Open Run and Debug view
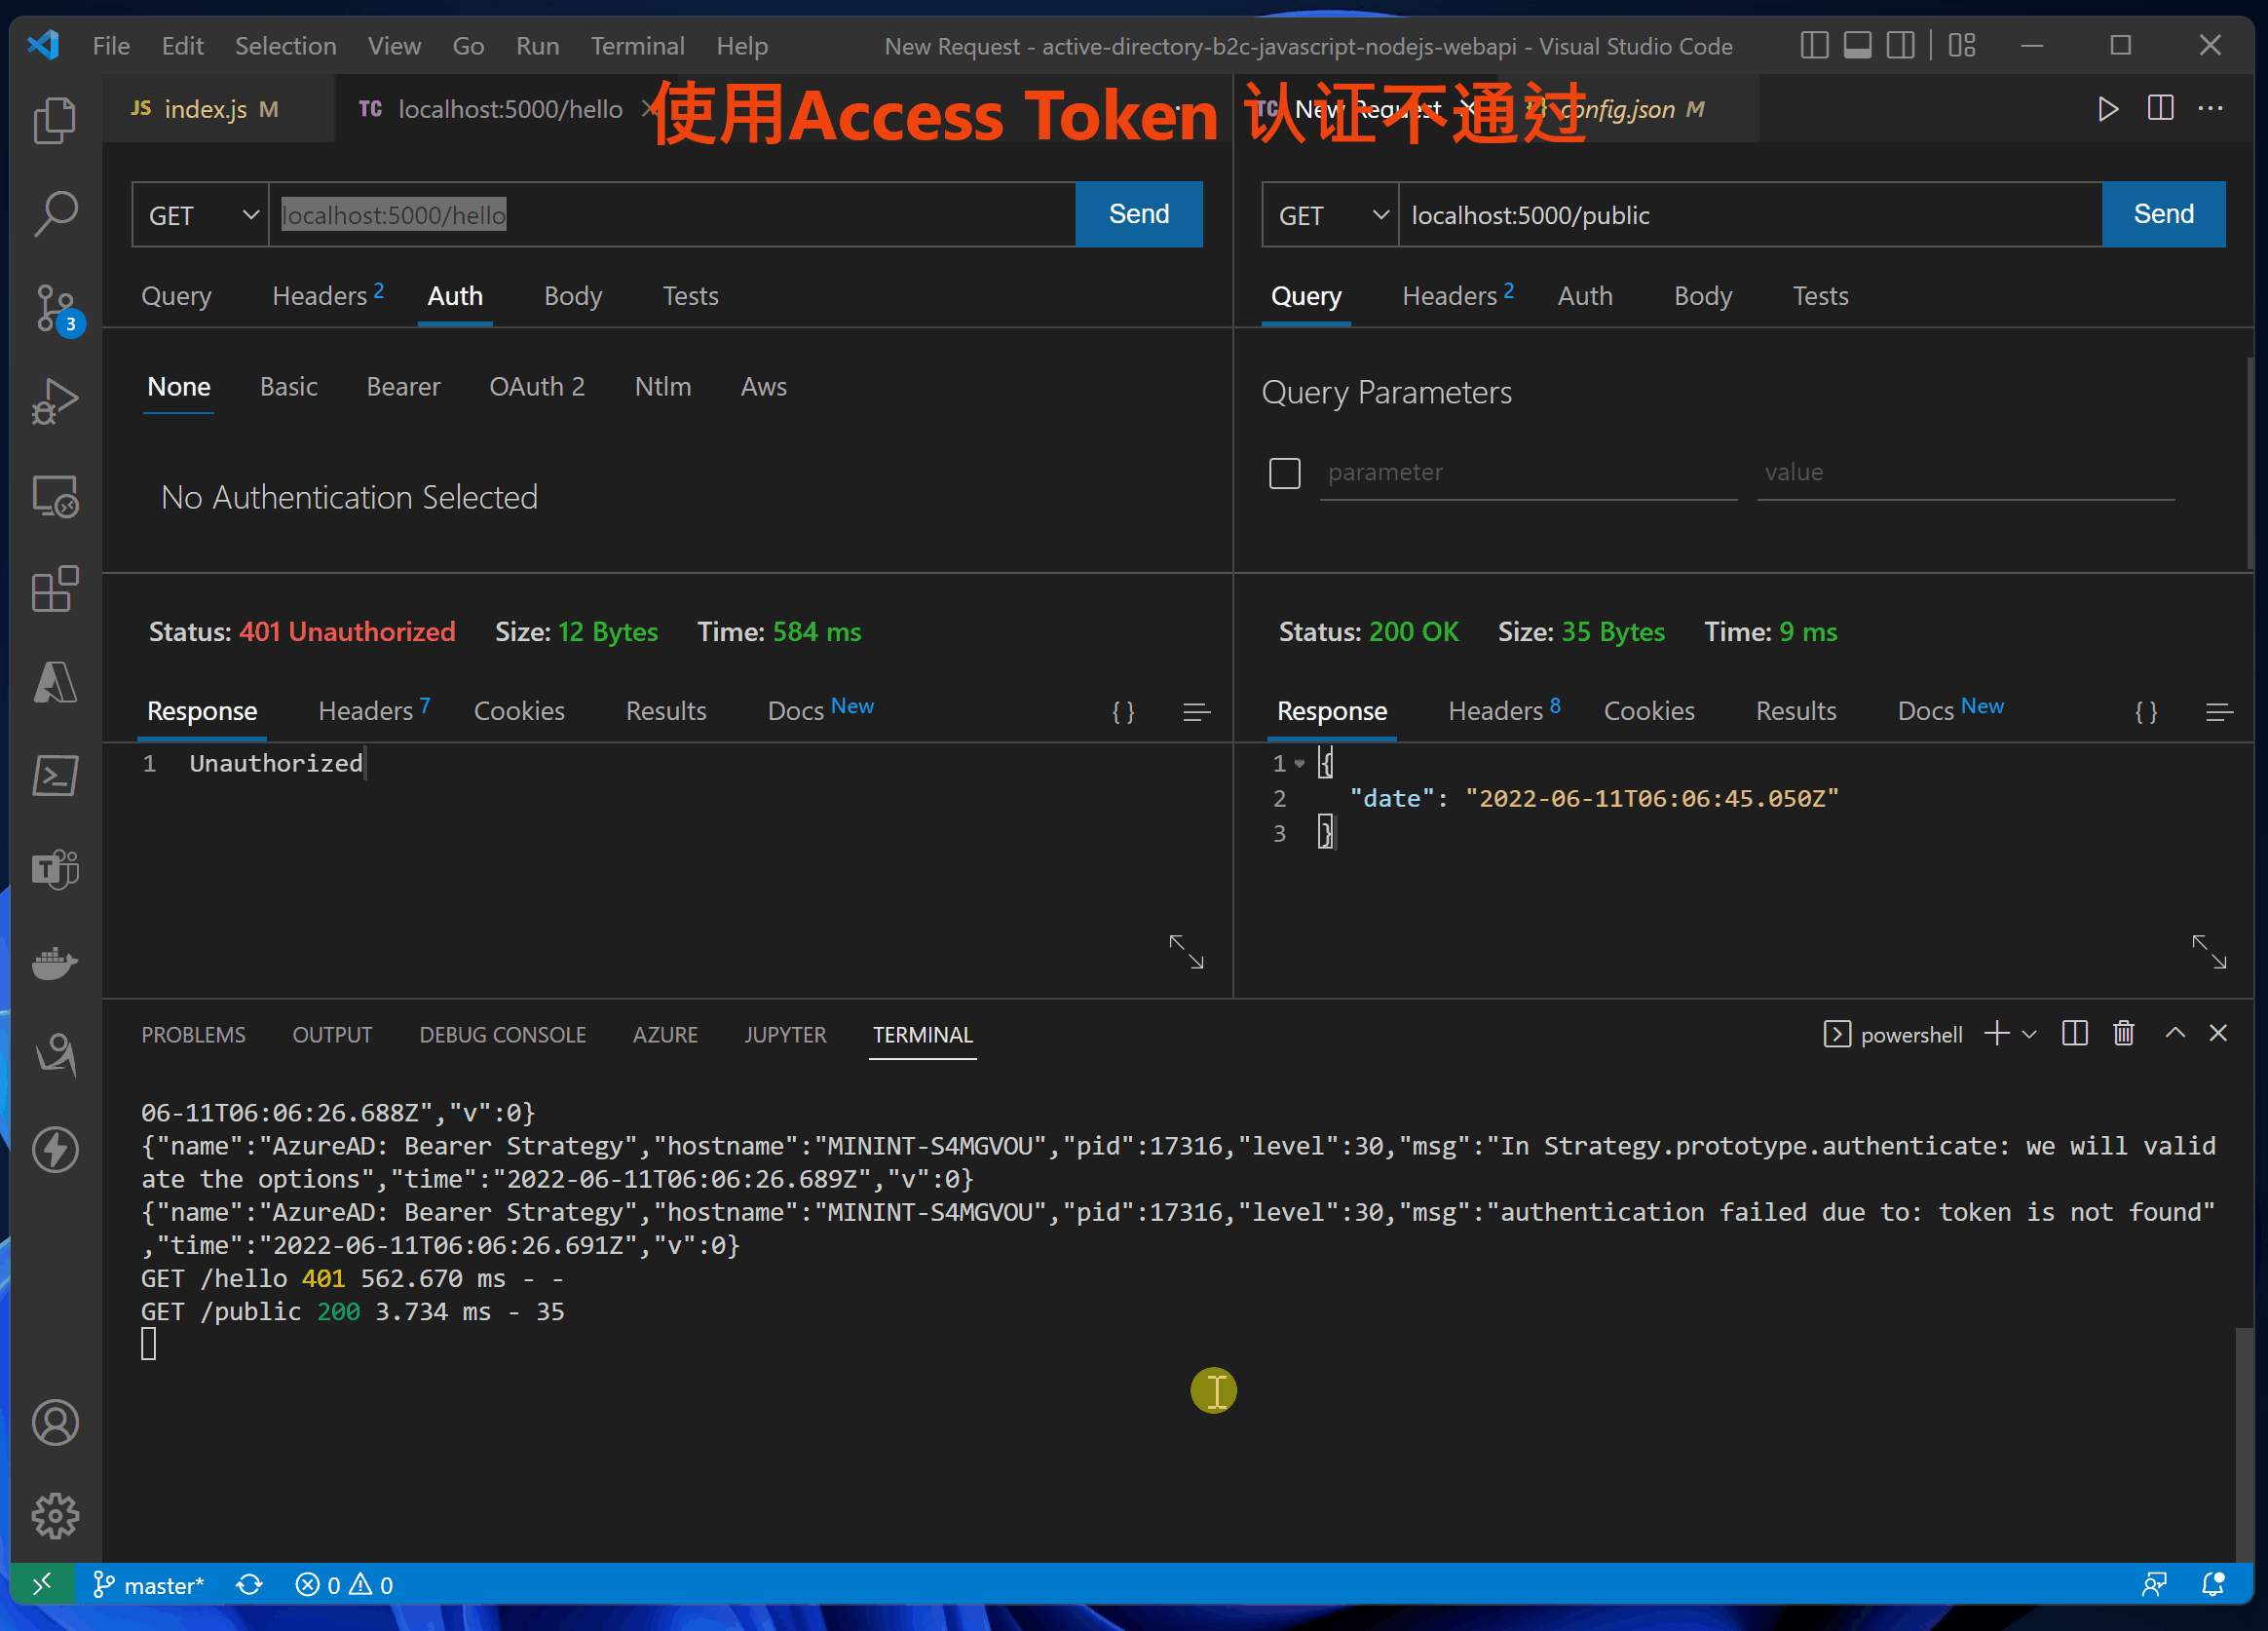 pos(55,401)
